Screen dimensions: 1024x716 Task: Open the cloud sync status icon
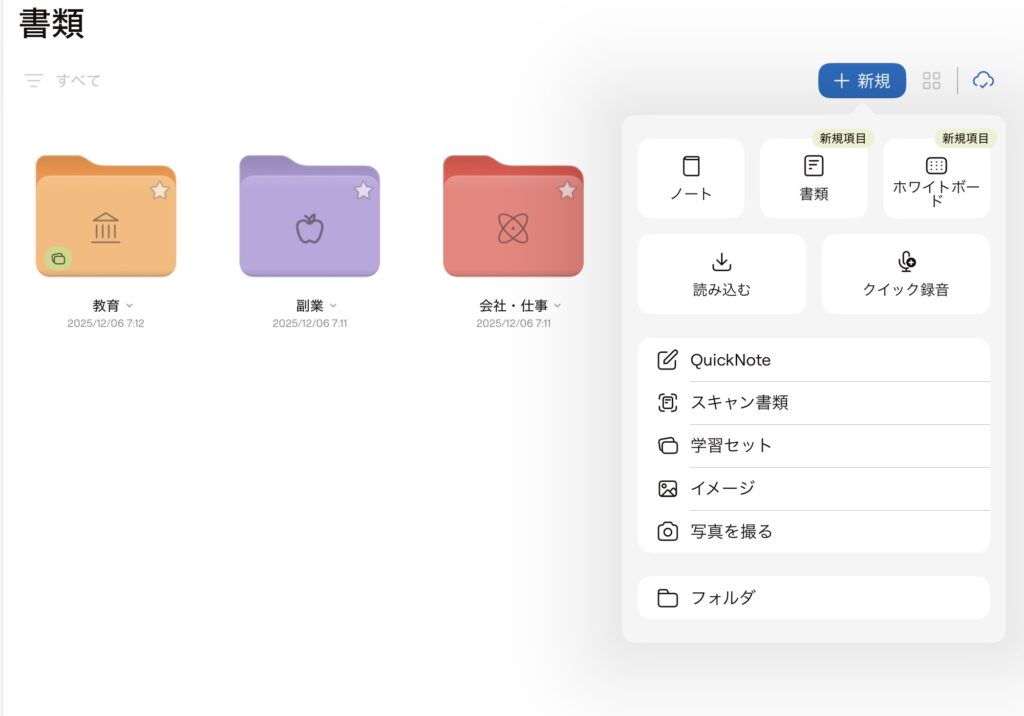983,81
